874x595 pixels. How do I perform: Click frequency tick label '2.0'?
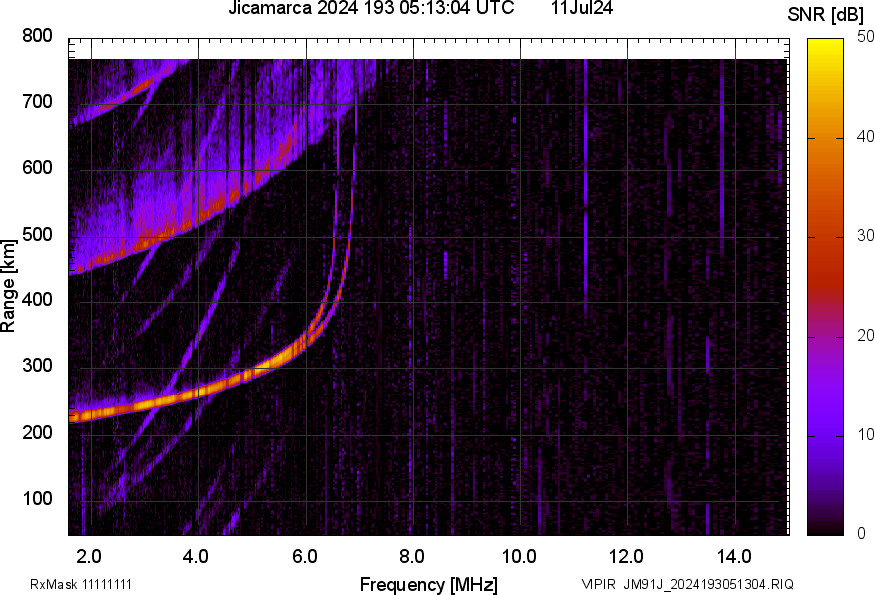click(x=89, y=557)
